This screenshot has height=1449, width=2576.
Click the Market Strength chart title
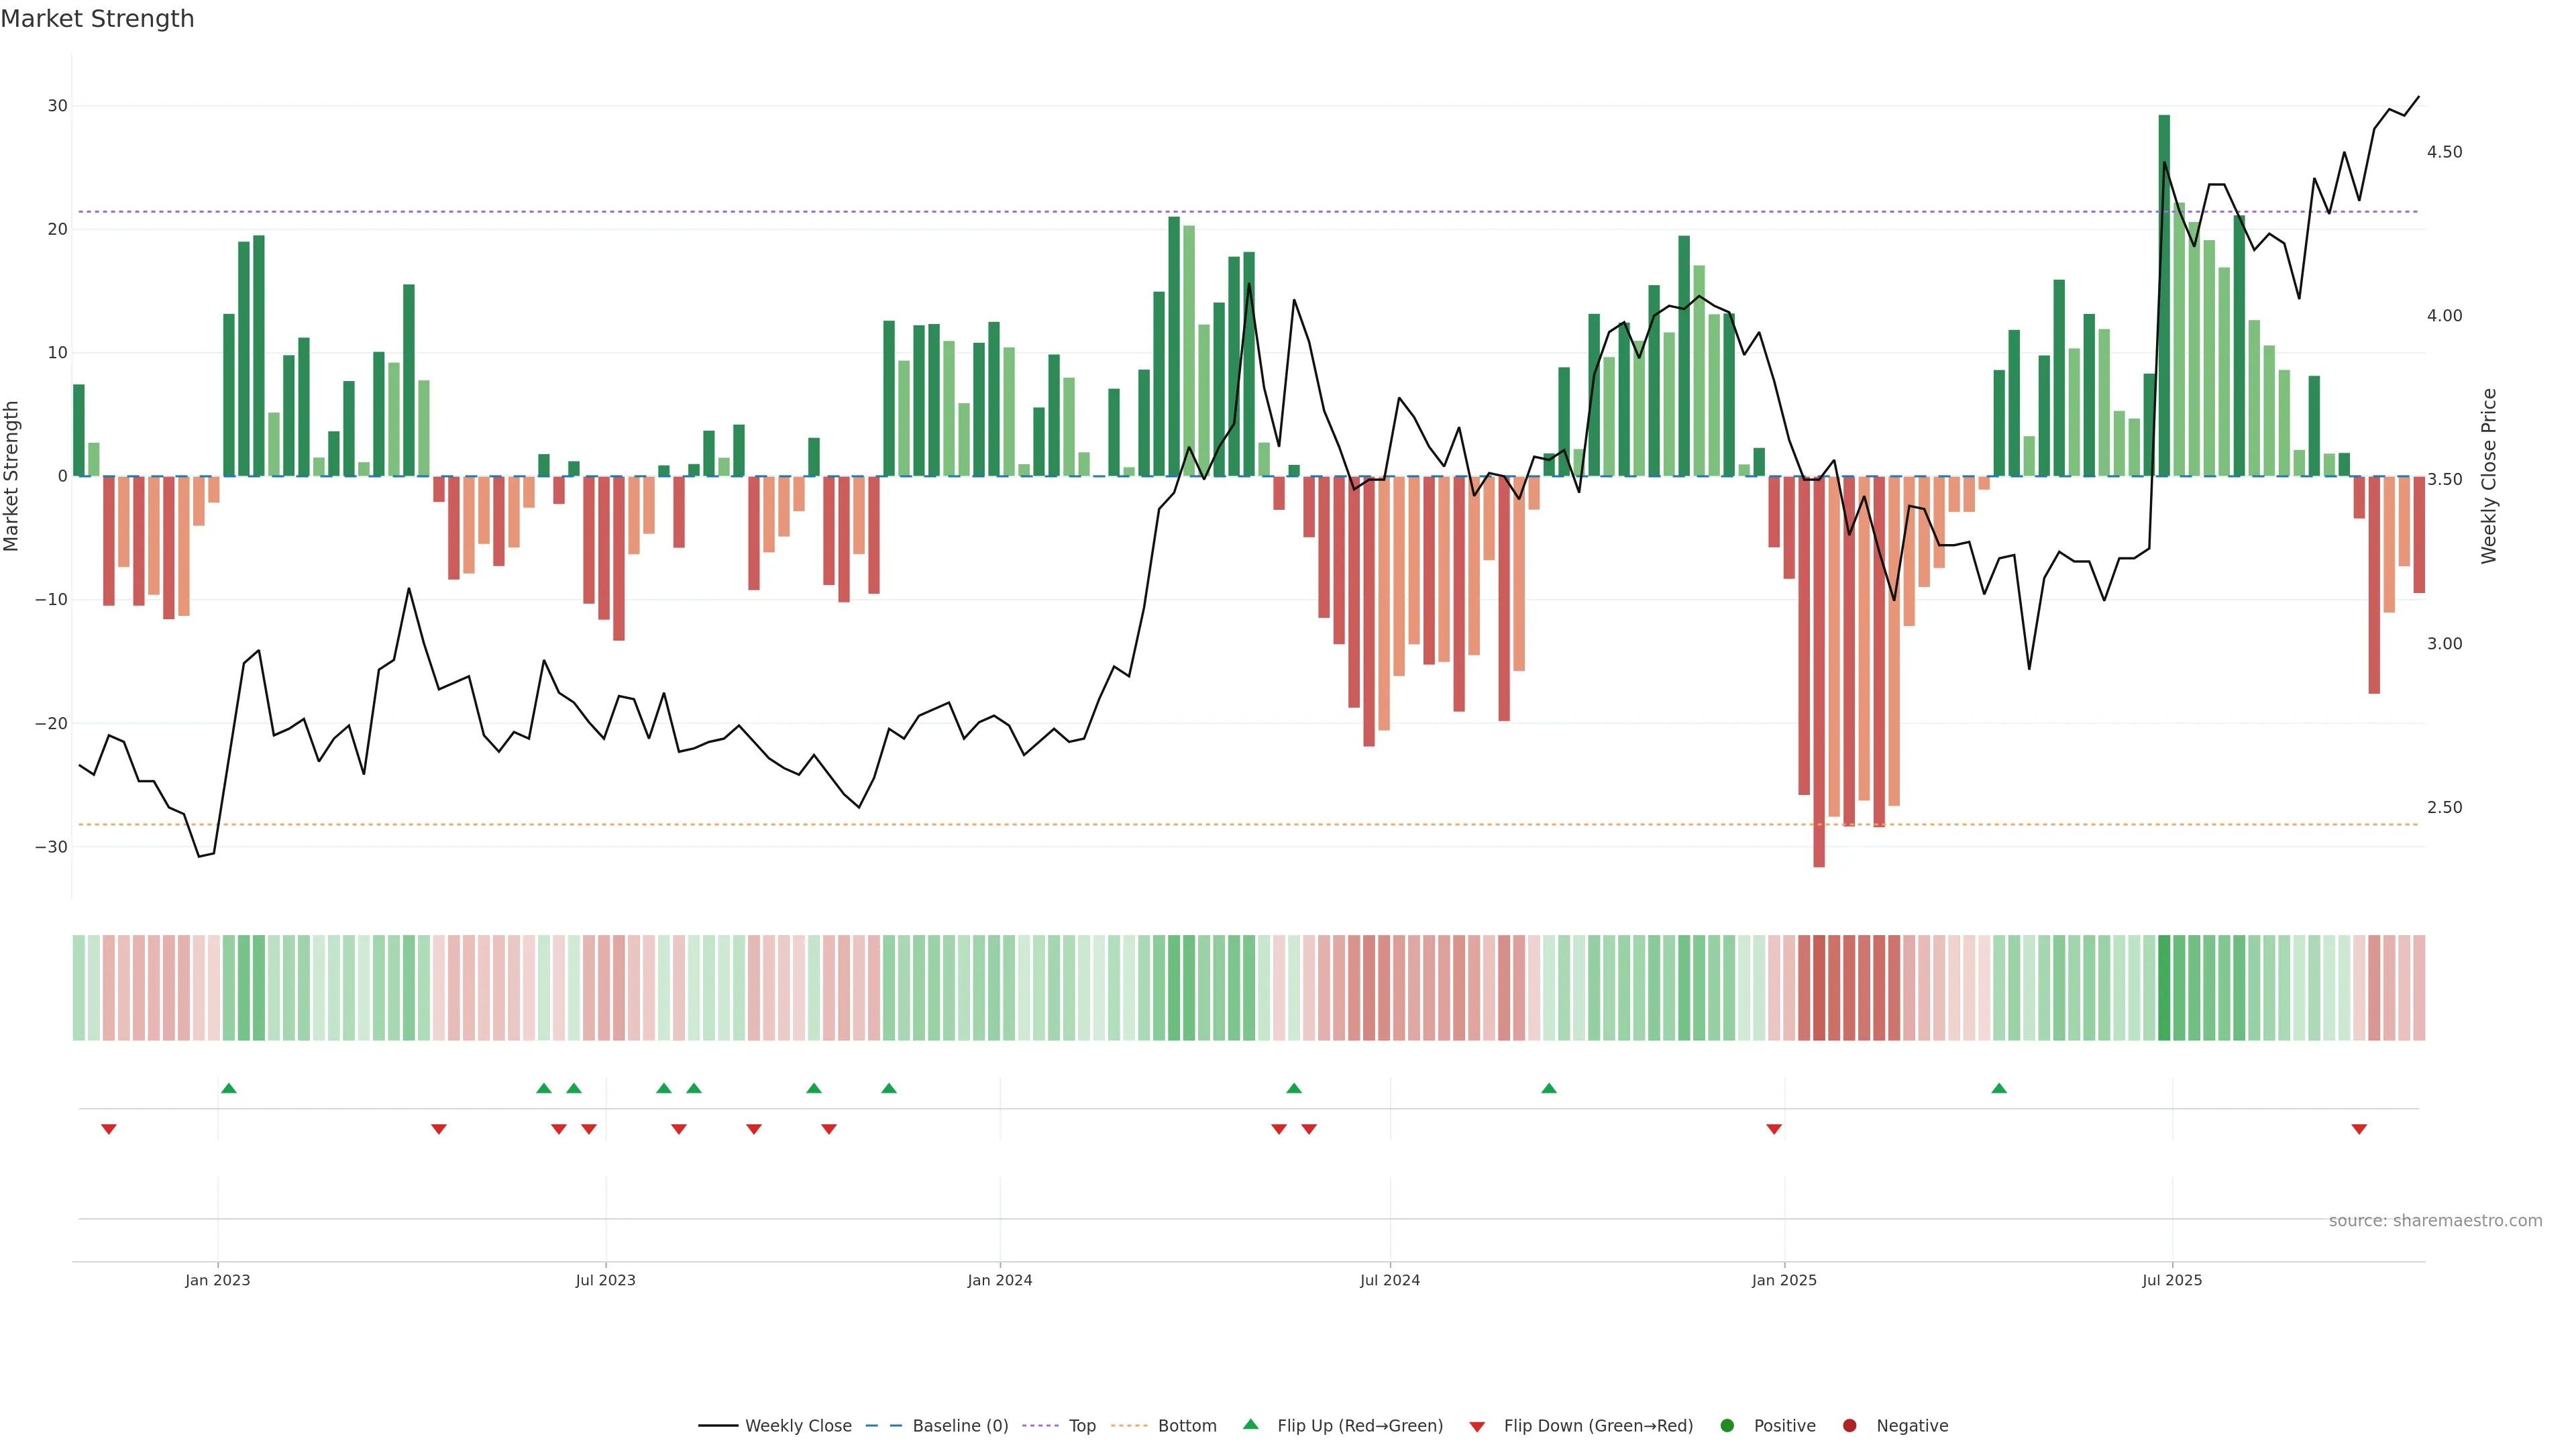click(97, 19)
